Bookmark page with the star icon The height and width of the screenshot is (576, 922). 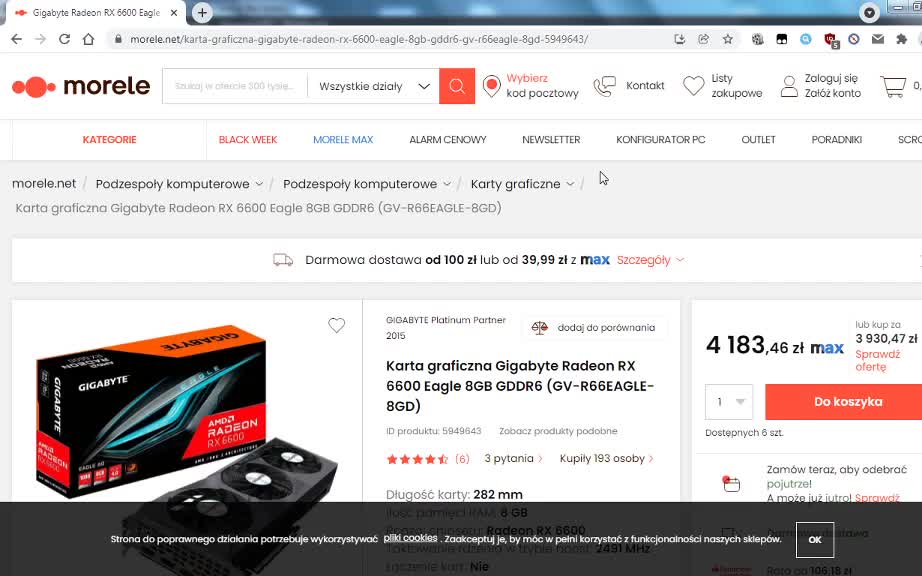coord(728,39)
